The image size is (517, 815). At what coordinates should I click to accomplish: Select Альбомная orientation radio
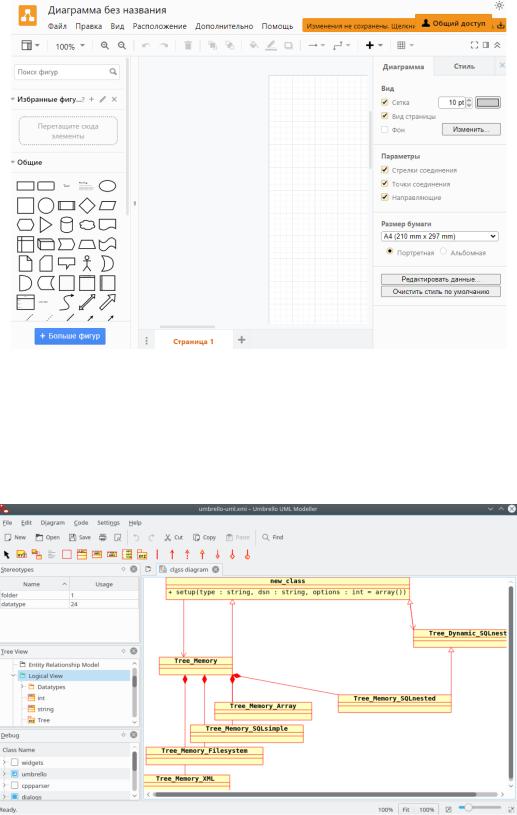tap(443, 252)
